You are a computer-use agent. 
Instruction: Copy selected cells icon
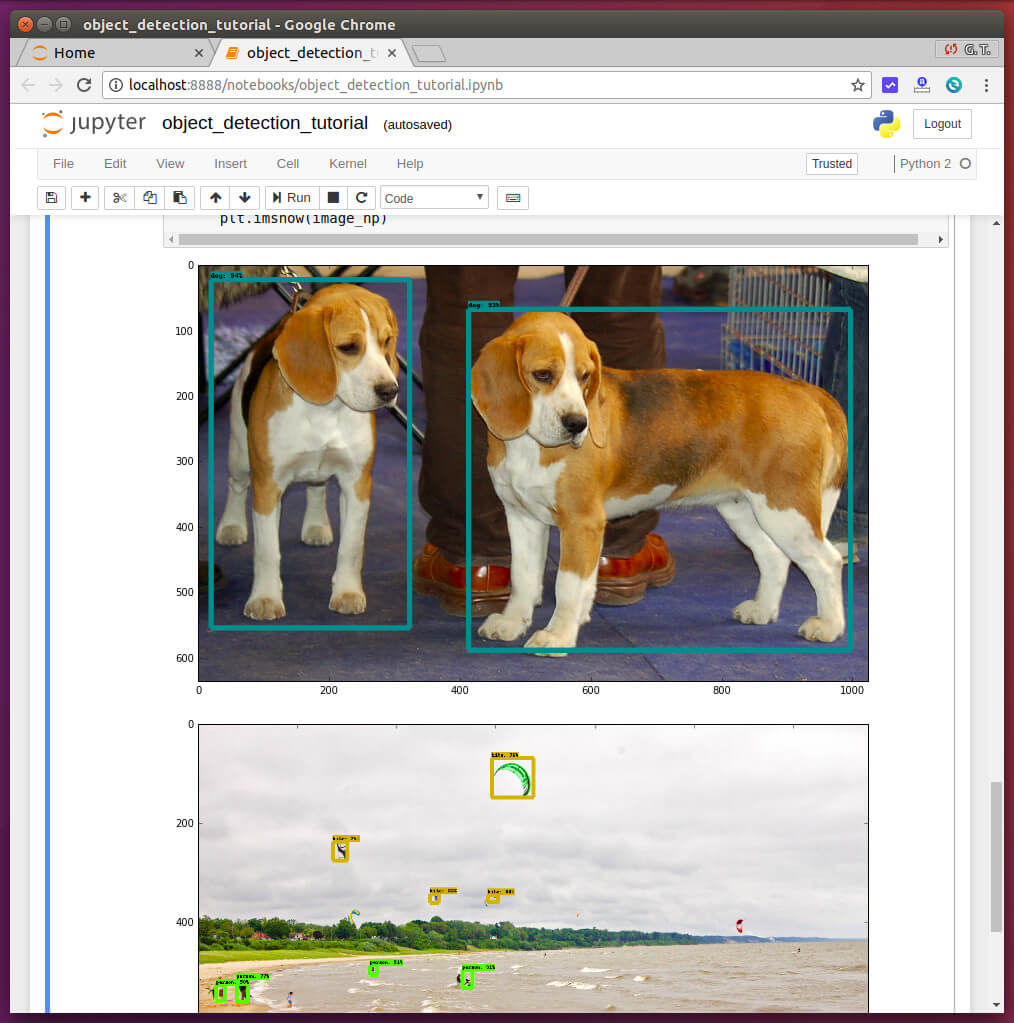coord(149,198)
